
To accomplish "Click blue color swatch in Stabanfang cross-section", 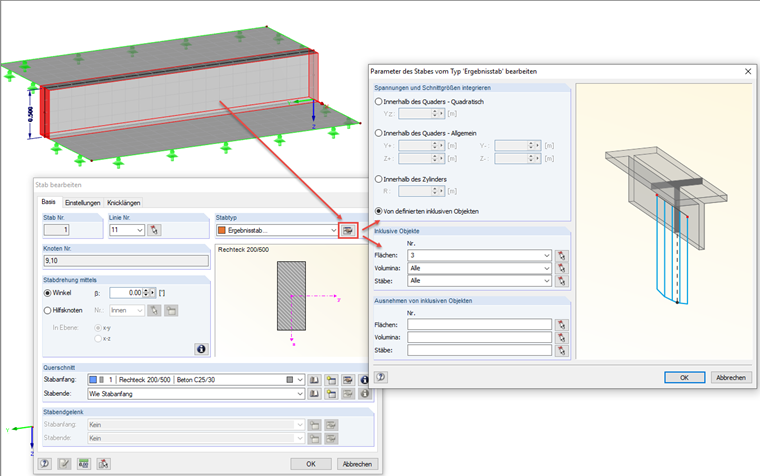I will click(93, 380).
